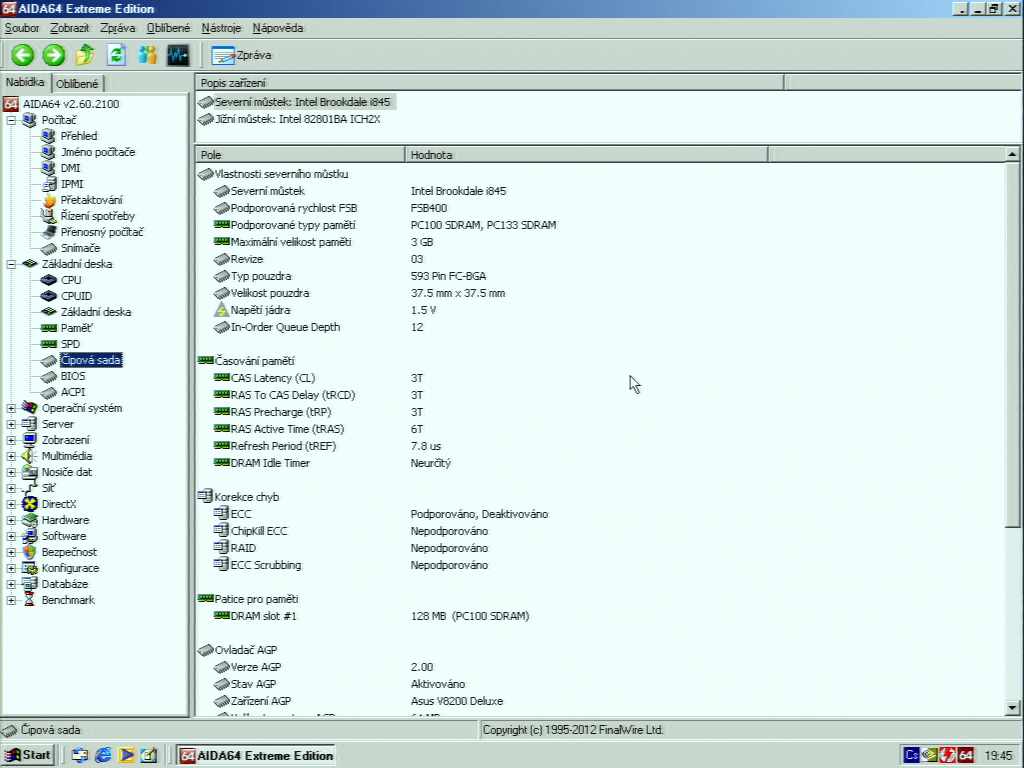The width and height of the screenshot is (1024, 768).
Task: Collapse the Počítač tree node
Action: [11, 120]
